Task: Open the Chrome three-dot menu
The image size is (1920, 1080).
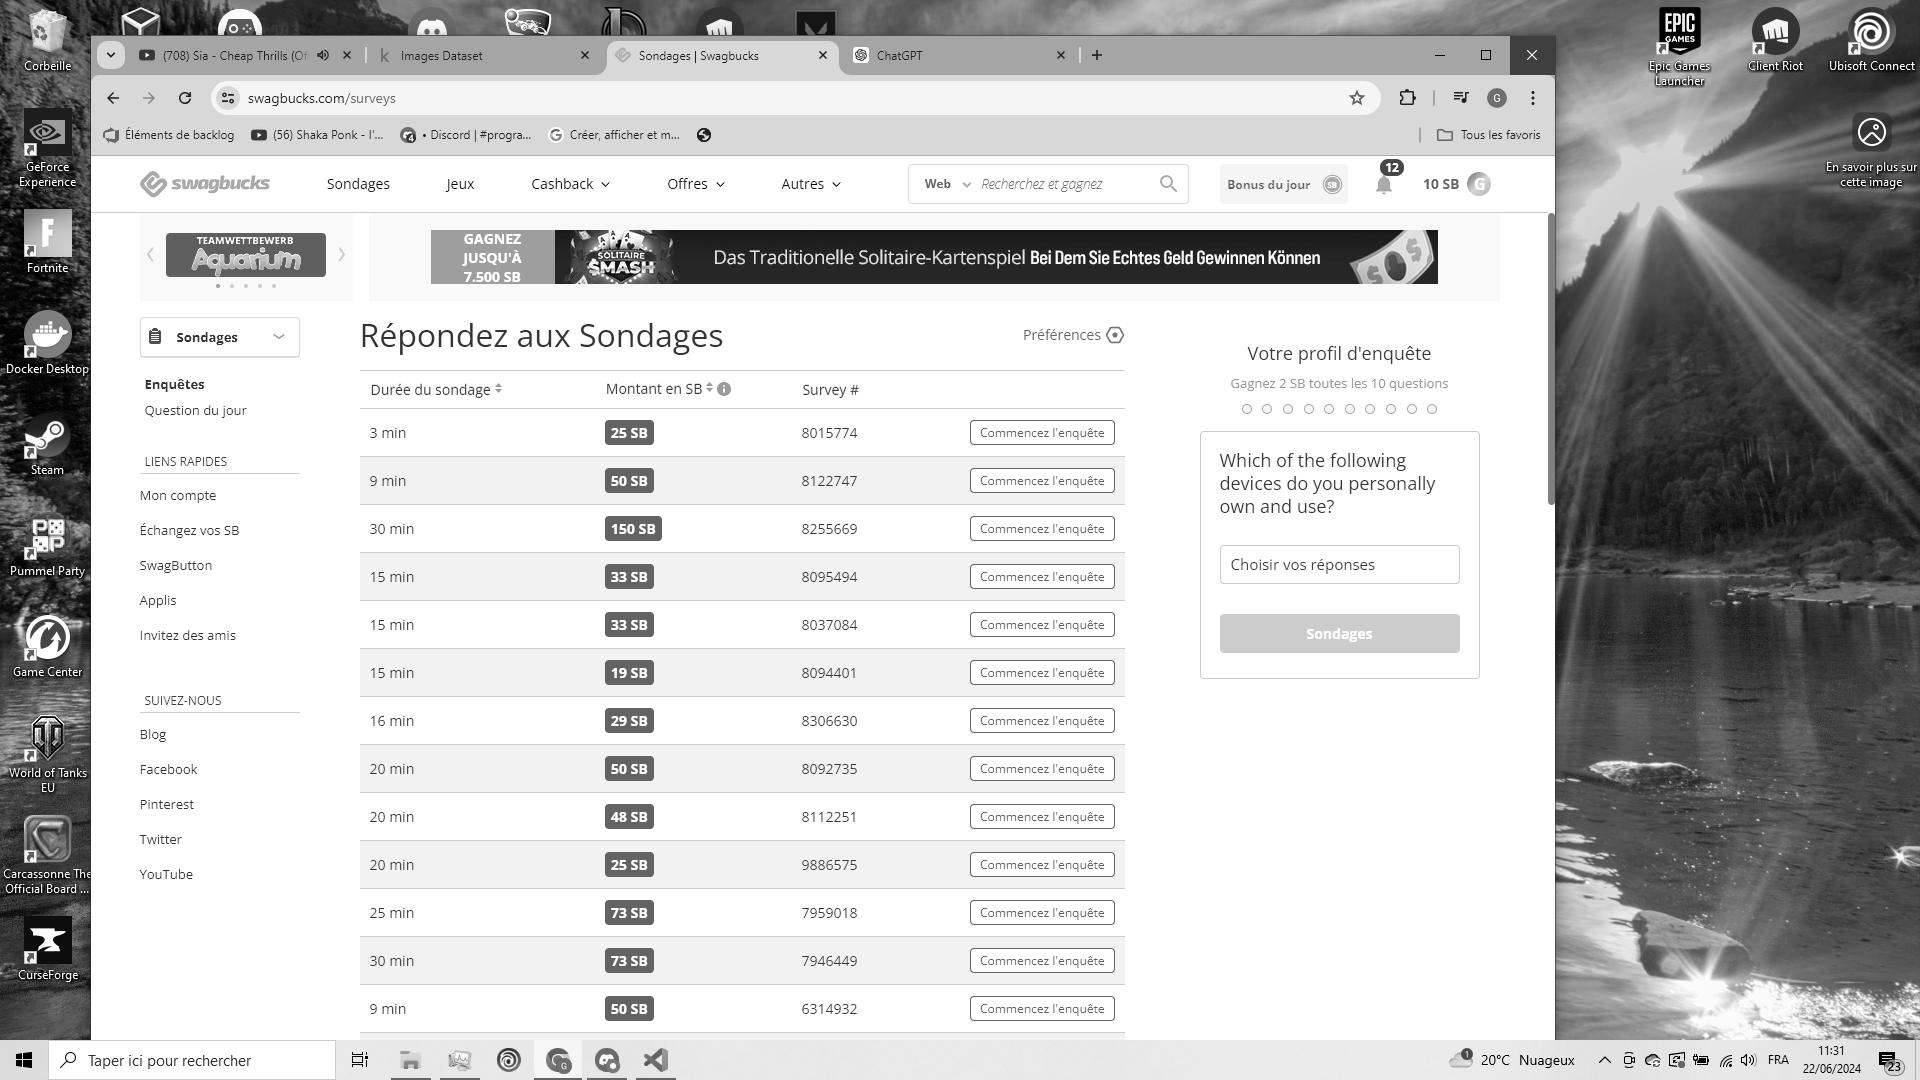Action: click(x=1533, y=98)
